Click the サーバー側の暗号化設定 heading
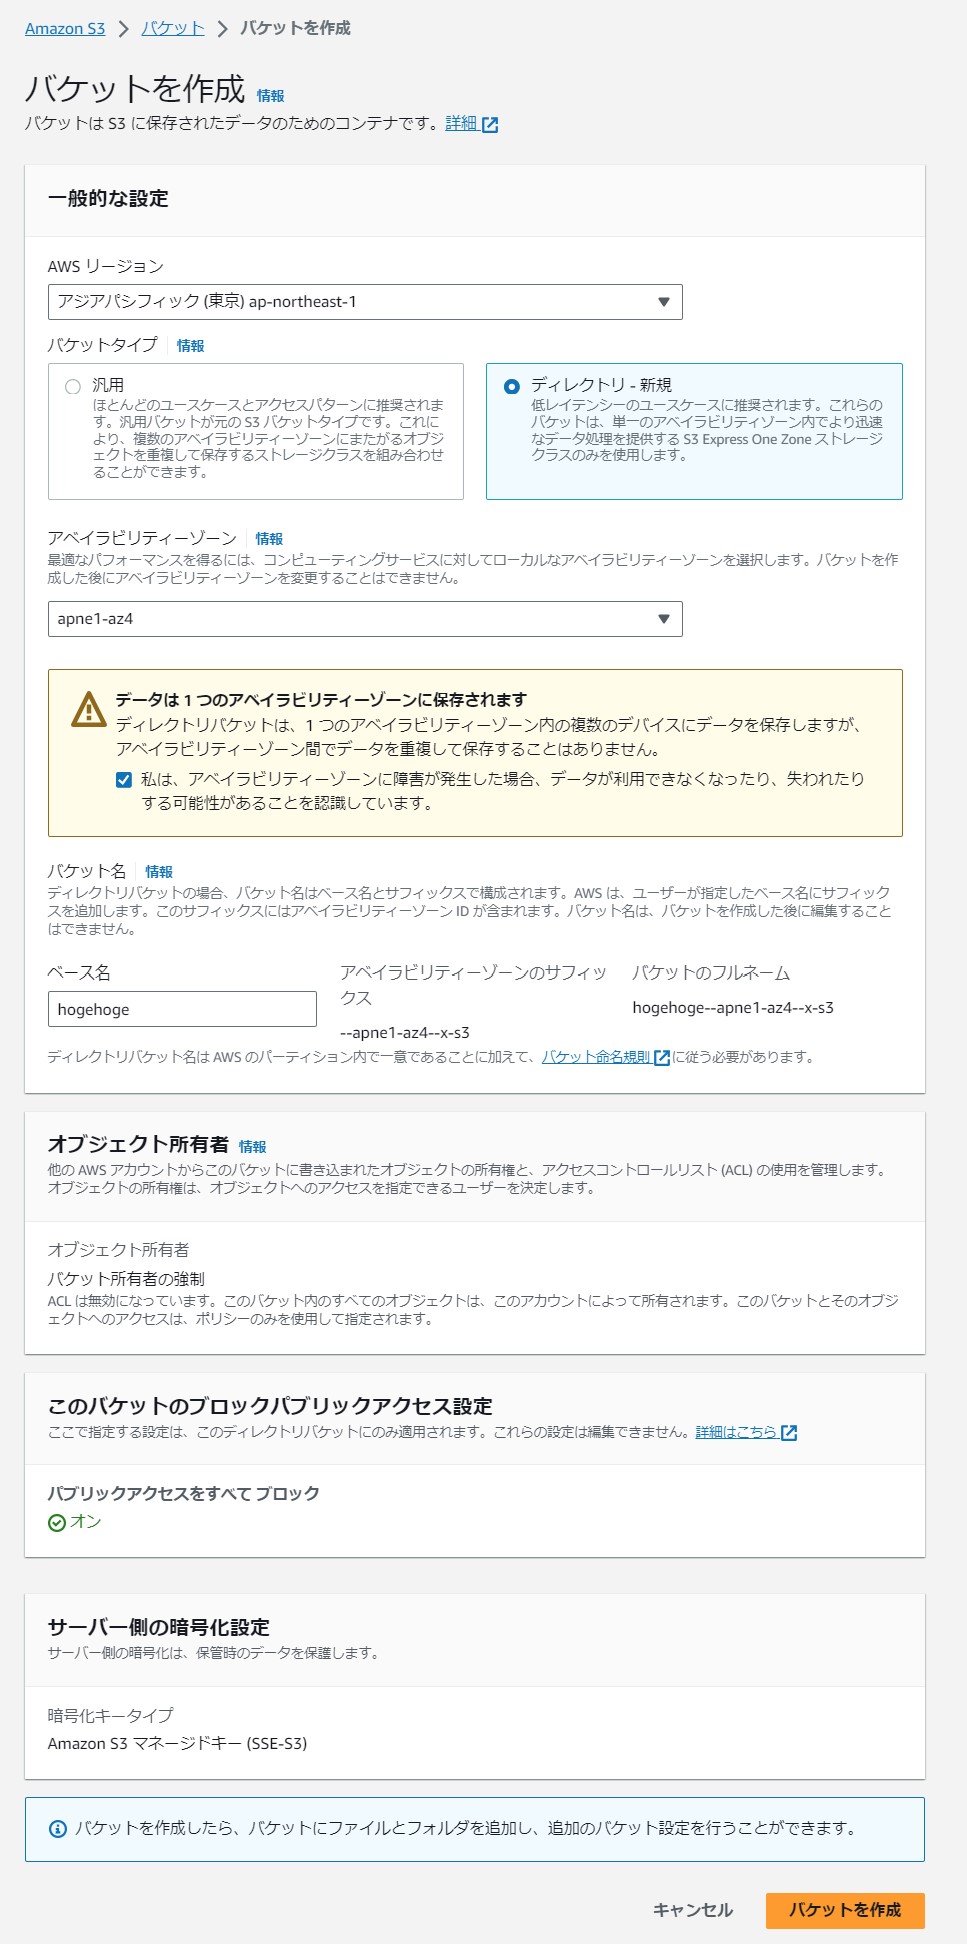The image size is (967, 1944). point(159,1627)
